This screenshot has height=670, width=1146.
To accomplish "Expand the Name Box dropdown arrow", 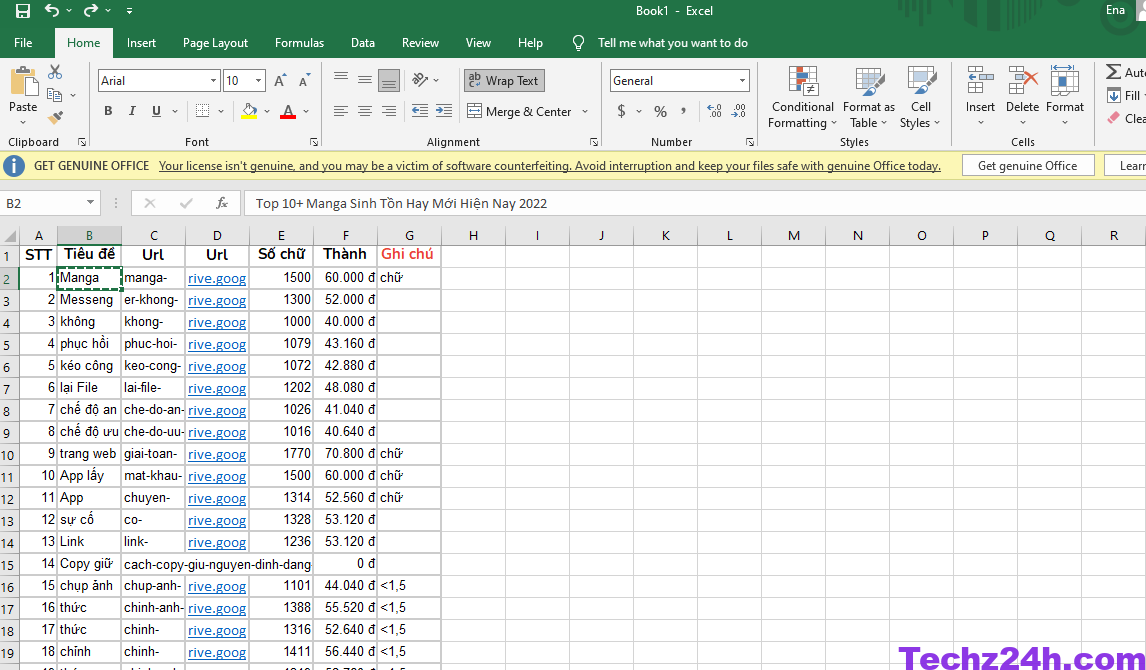I will [90, 203].
